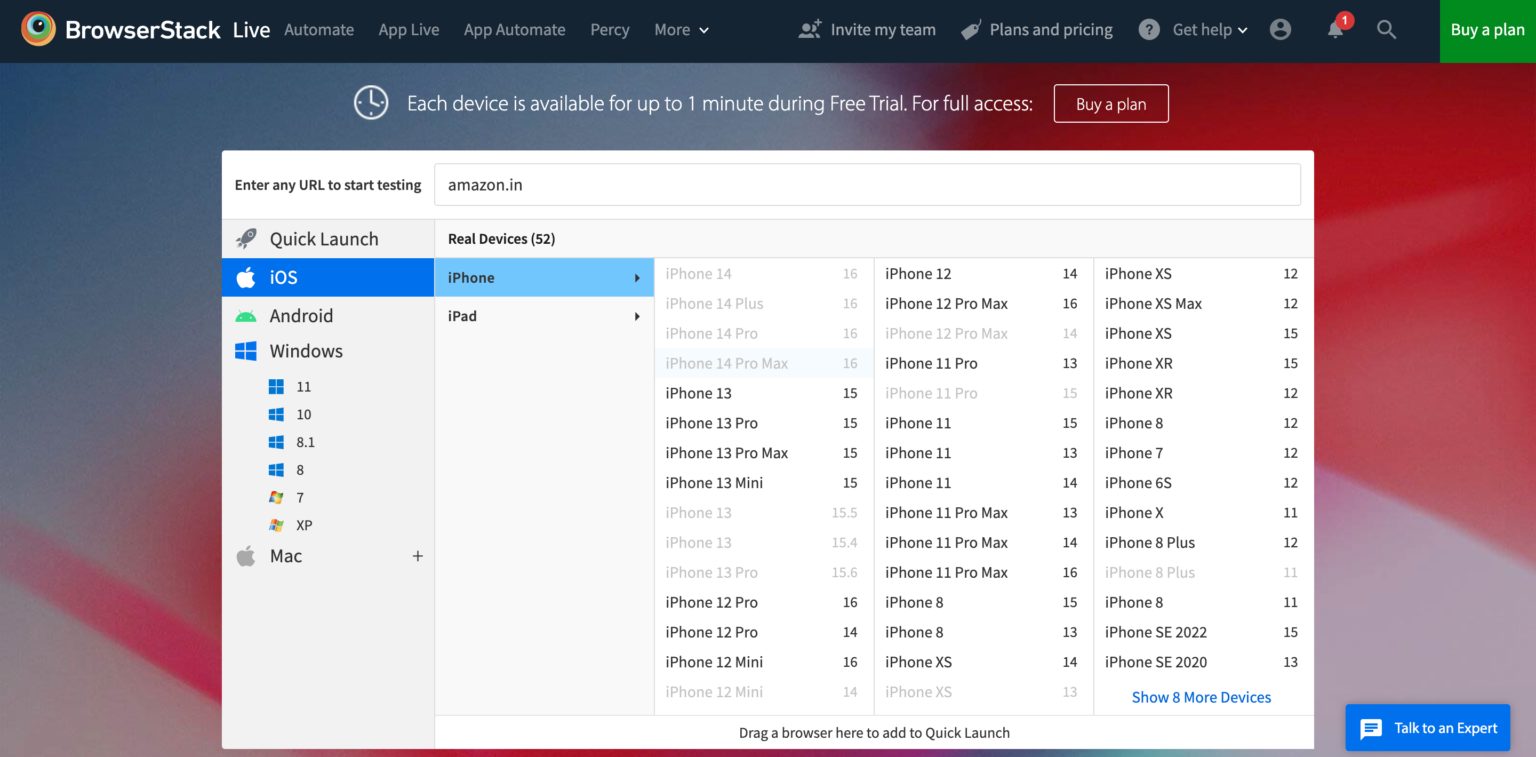Click the Get help question mark icon
The image size is (1536, 757).
coord(1148,29)
